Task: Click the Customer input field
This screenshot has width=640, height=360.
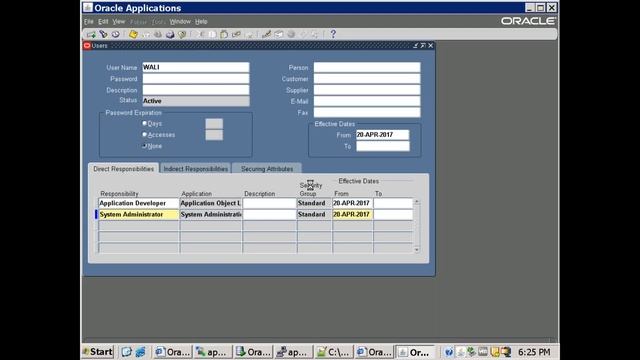Action: point(367,78)
